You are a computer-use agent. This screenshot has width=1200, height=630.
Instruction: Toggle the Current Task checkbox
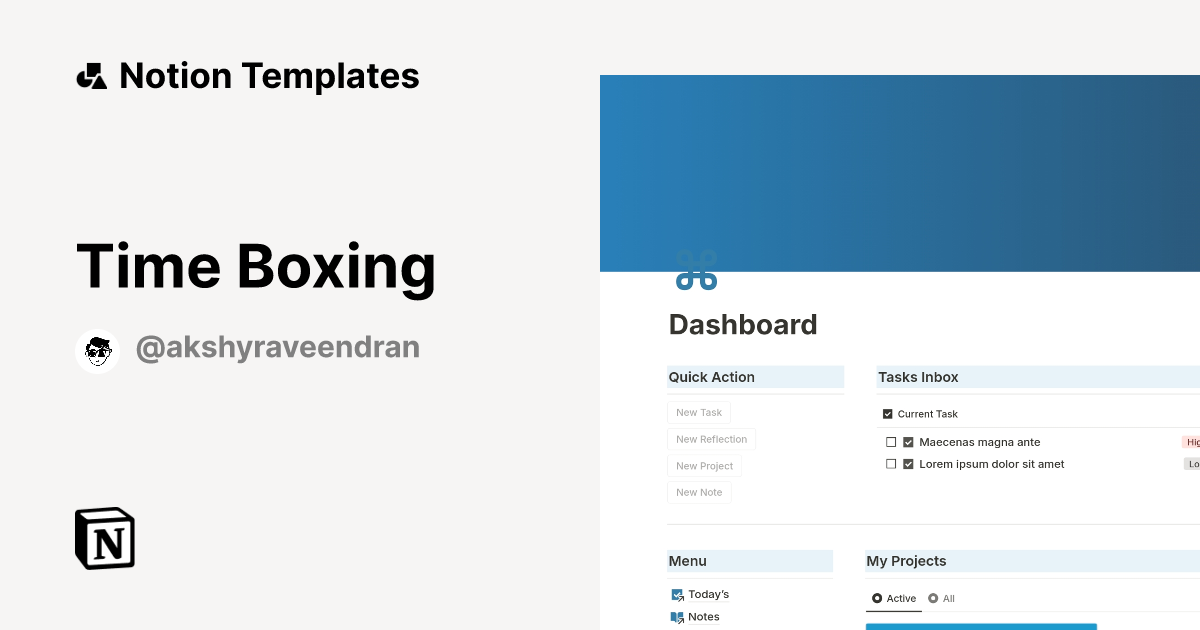[x=887, y=413]
